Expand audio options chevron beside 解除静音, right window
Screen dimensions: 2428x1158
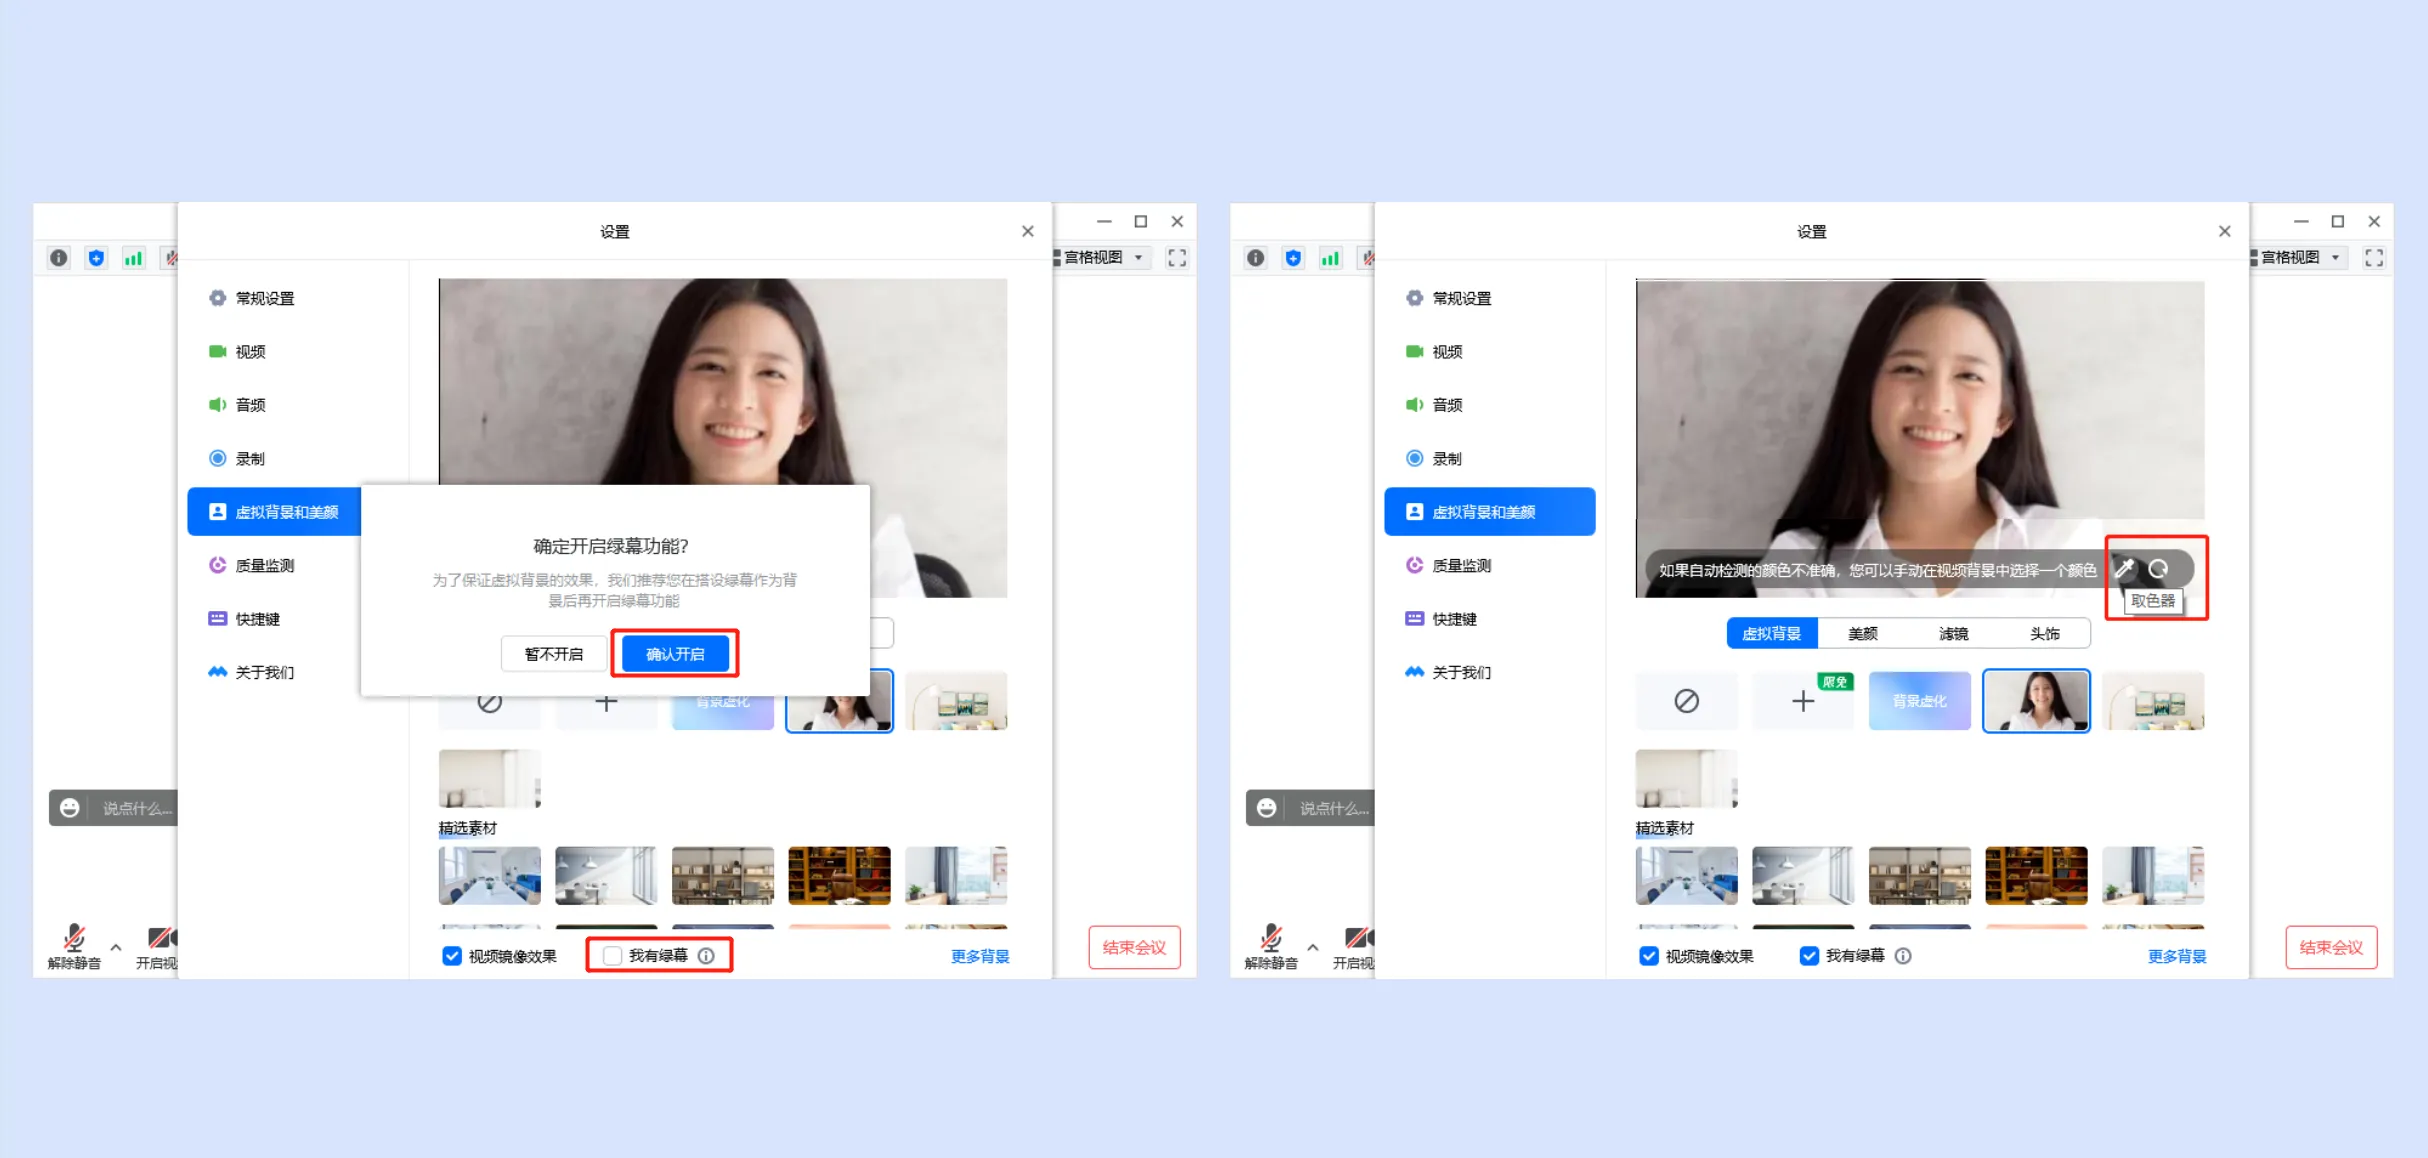1313,946
